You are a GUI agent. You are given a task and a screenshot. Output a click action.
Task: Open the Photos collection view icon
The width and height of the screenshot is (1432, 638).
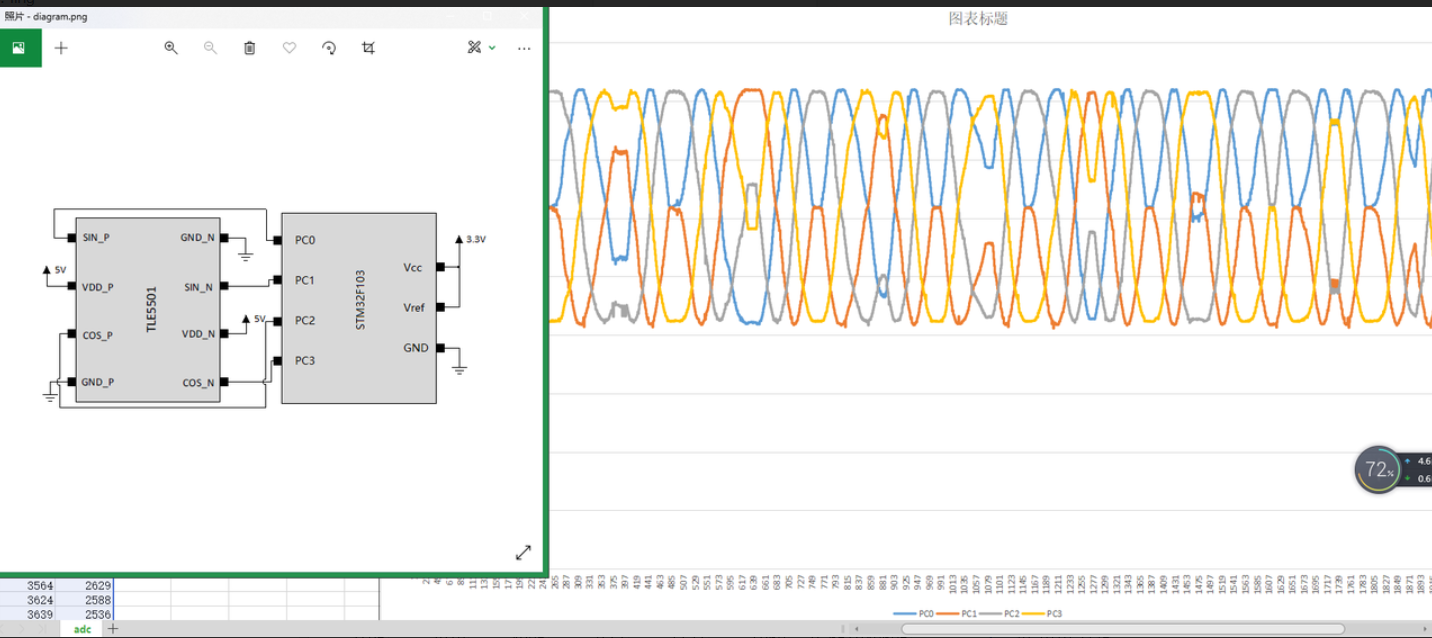[20, 47]
